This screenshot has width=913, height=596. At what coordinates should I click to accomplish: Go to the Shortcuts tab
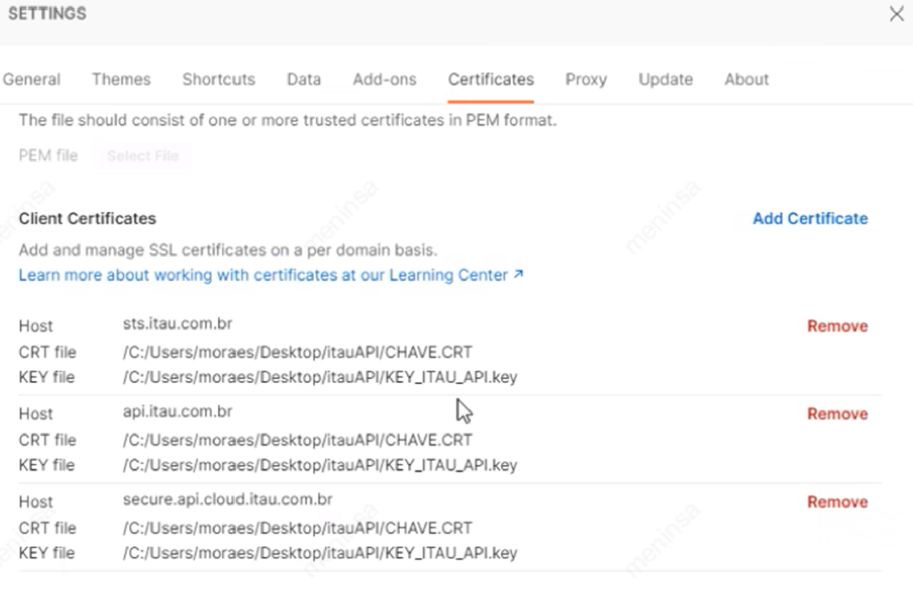pos(218,79)
